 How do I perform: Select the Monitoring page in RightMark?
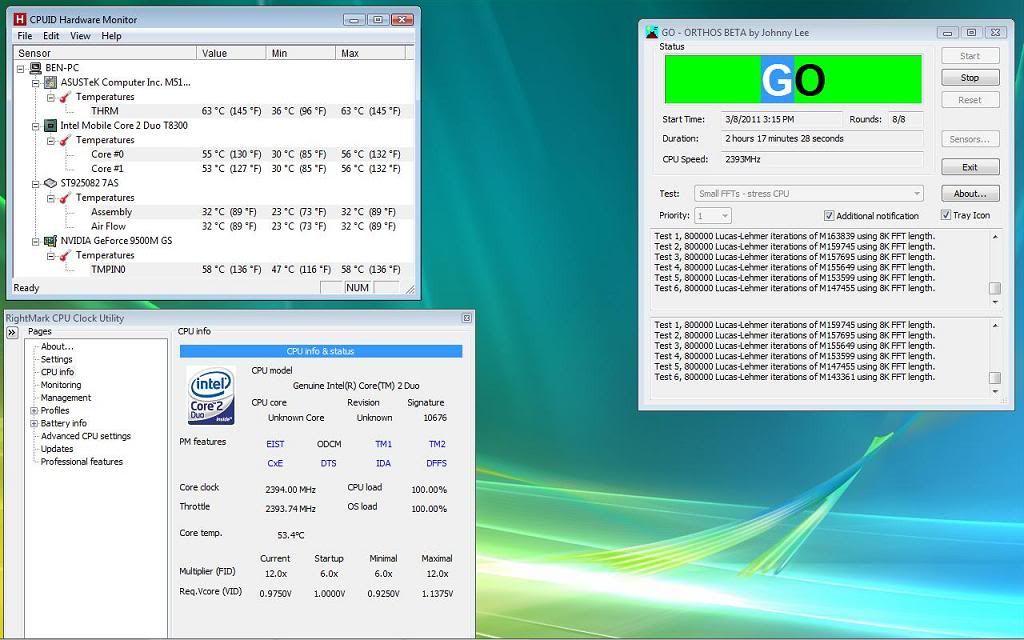[61, 385]
